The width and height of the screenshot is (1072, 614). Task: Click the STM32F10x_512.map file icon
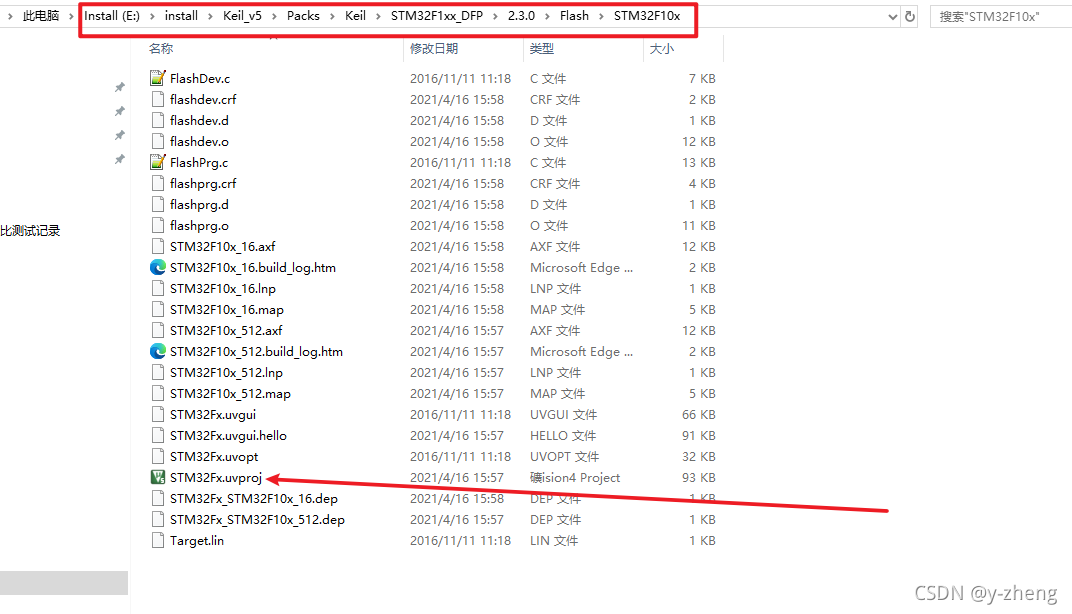(158, 394)
